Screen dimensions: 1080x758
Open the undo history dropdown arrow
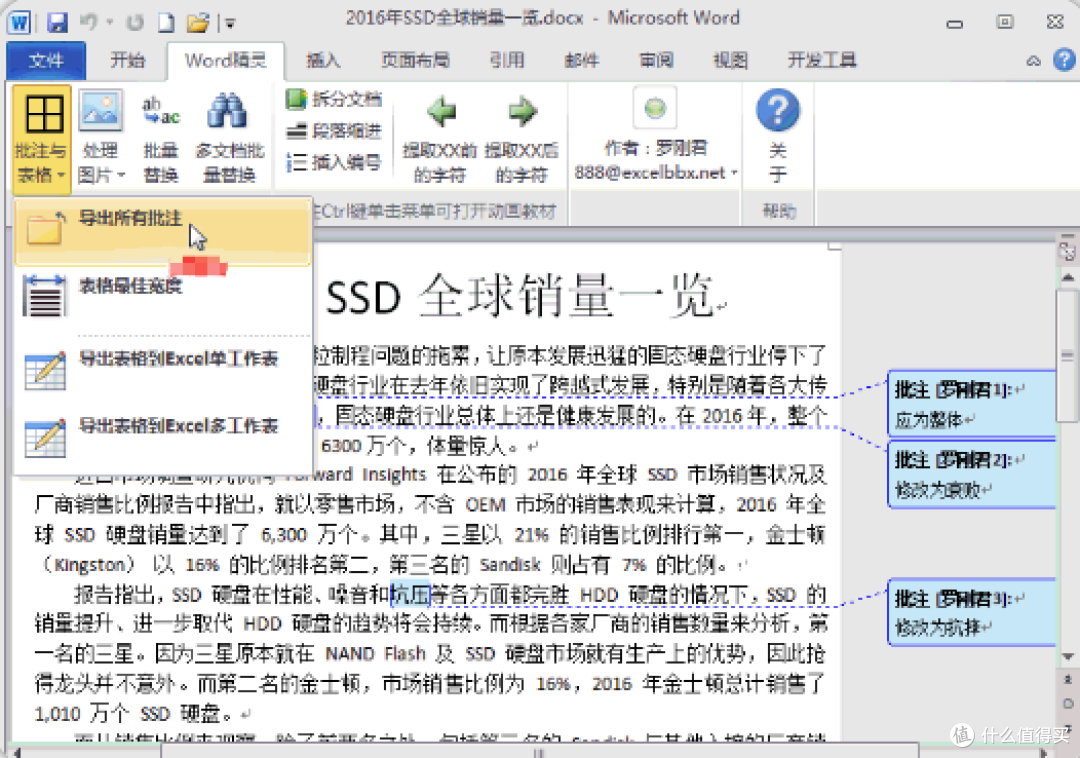tap(110, 23)
